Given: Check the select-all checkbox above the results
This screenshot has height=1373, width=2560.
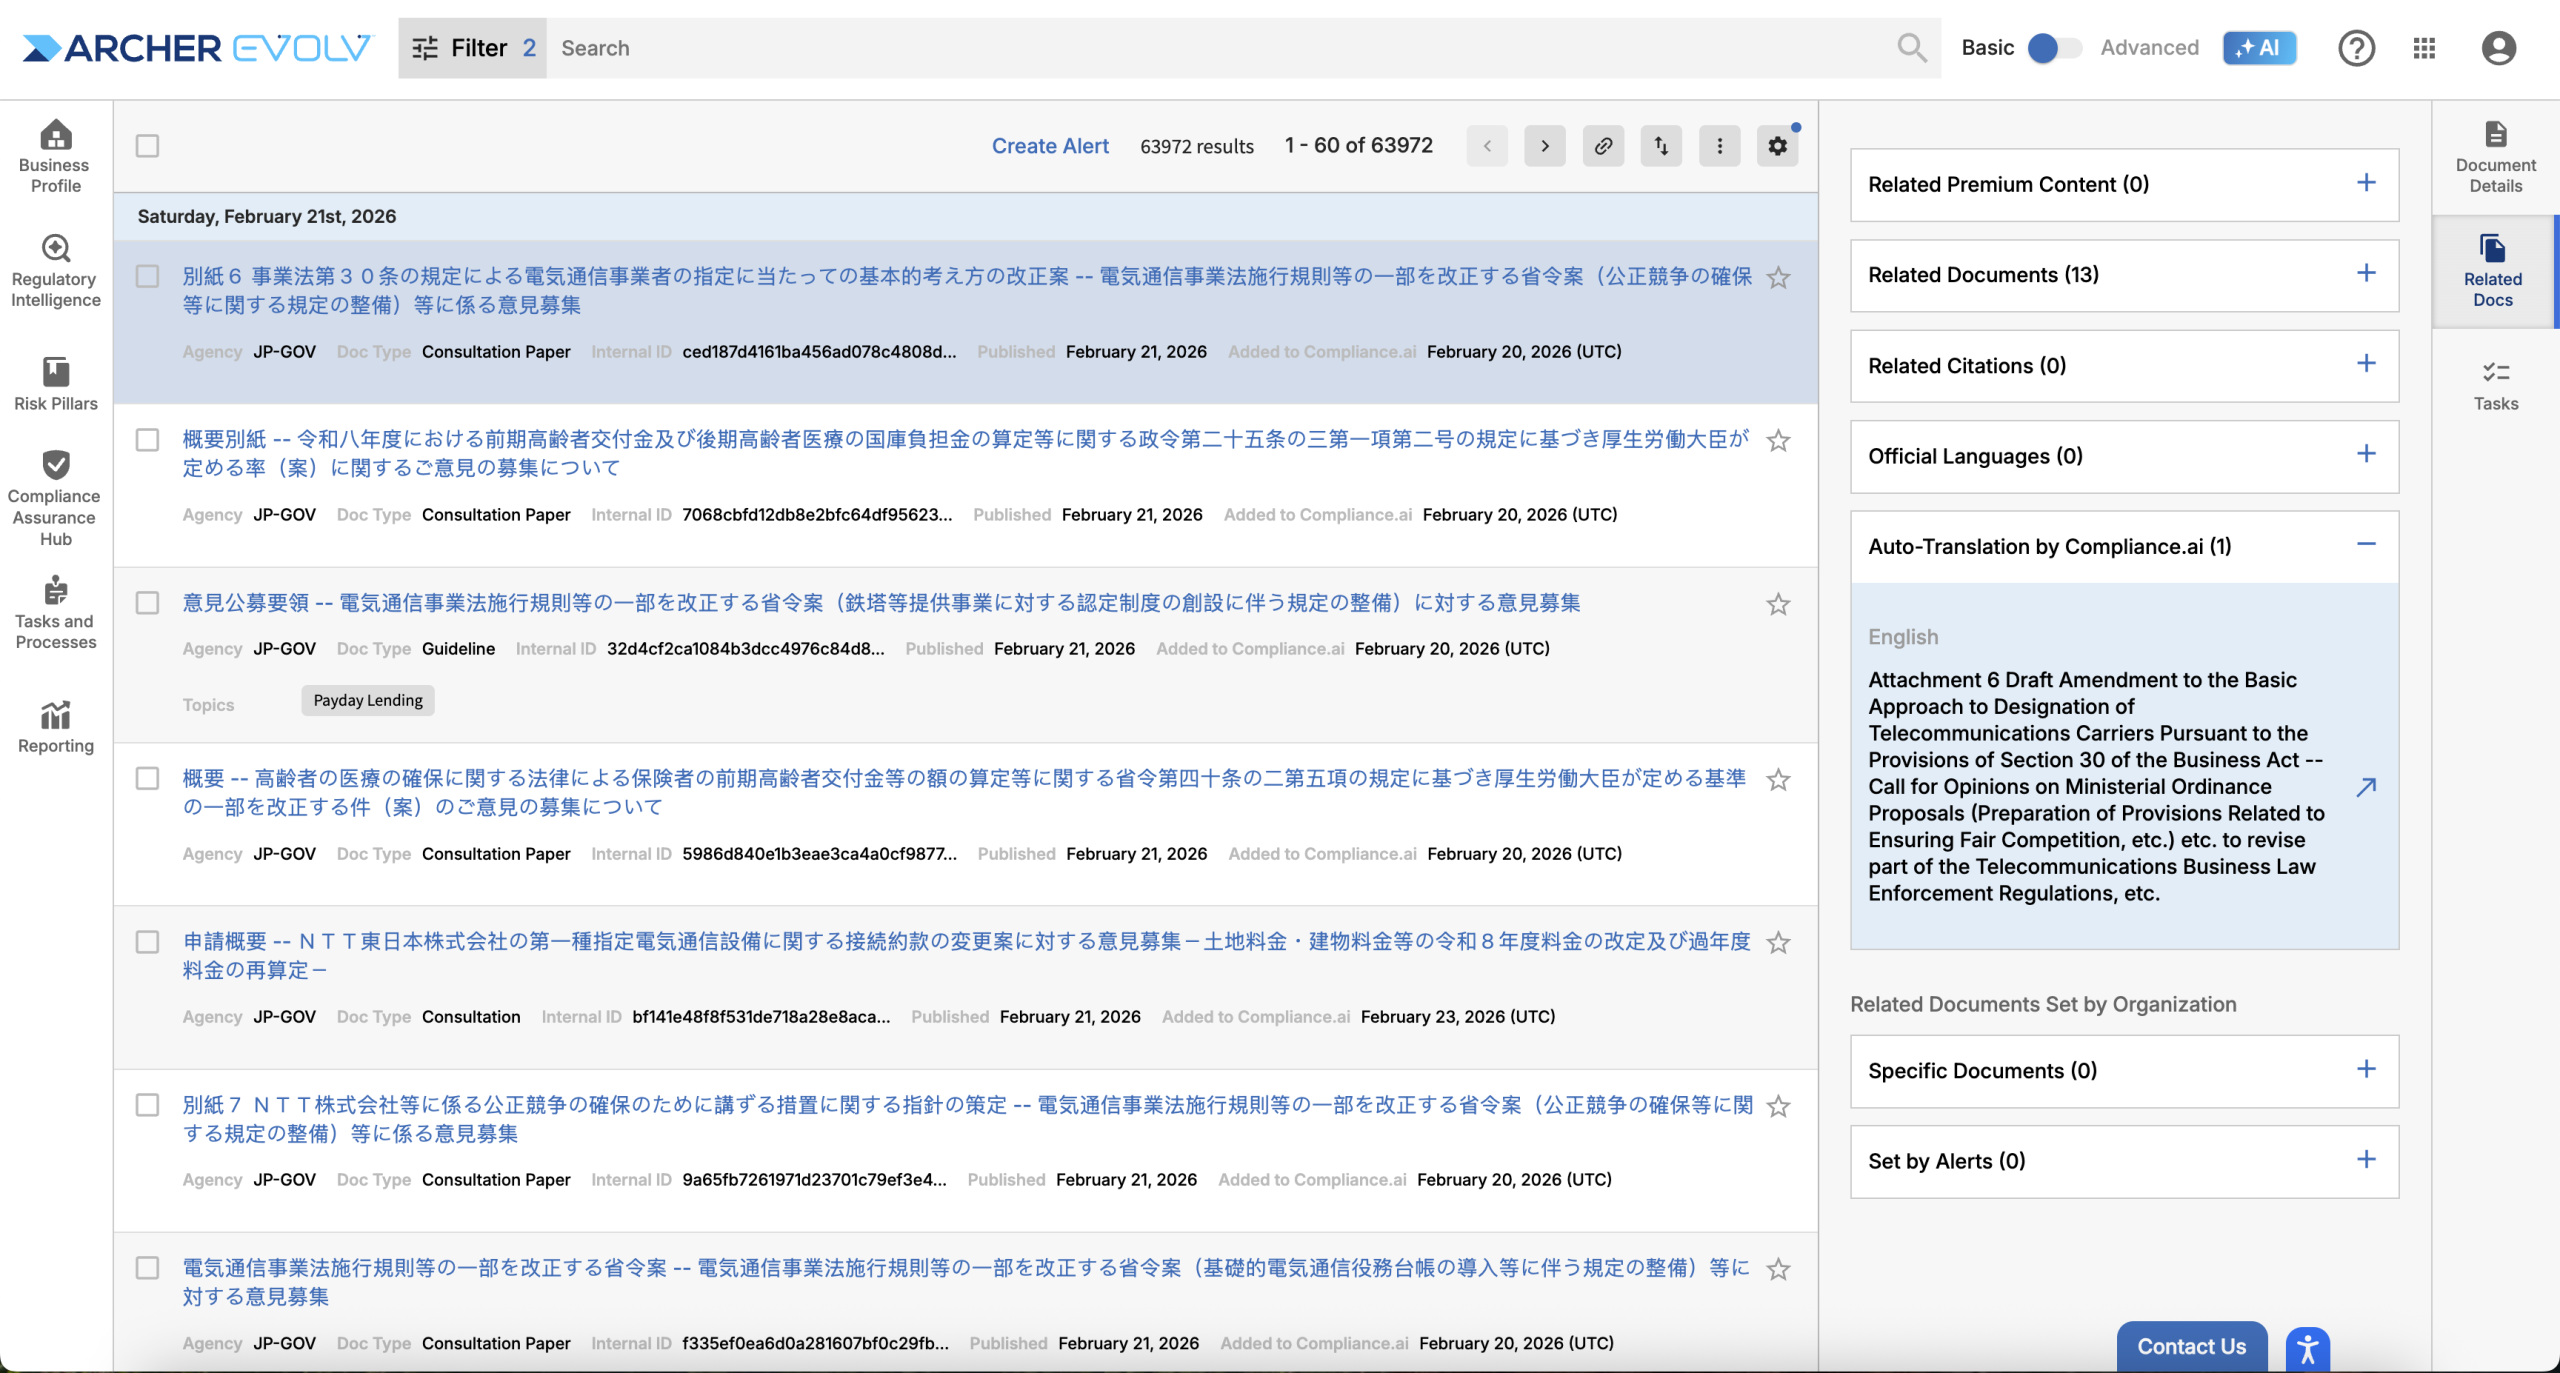Looking at the screenshot, I should click(148, 146).
